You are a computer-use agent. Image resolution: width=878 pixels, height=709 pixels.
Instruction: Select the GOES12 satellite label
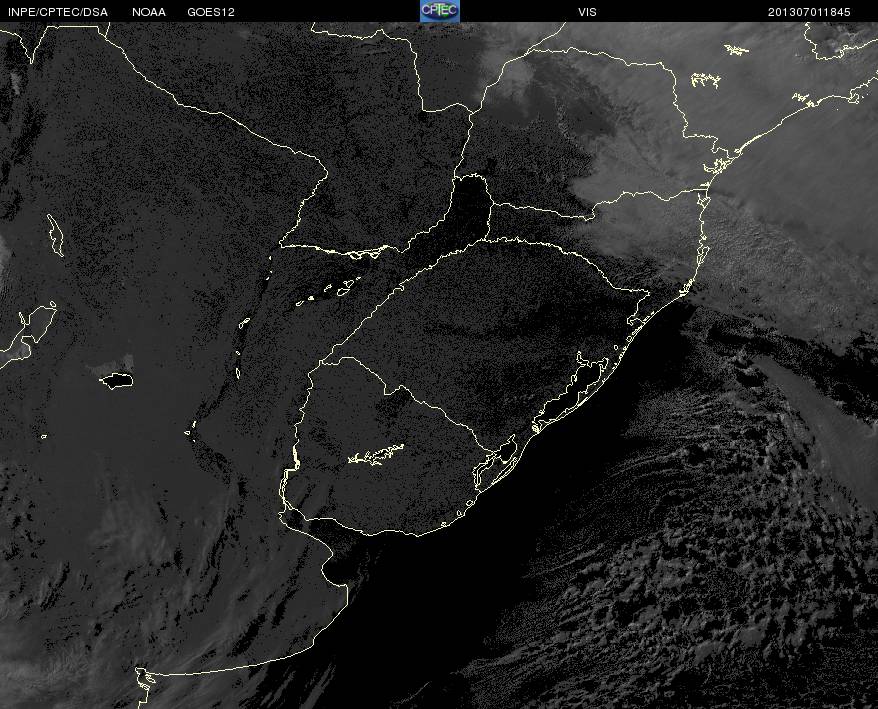[211, 12]
